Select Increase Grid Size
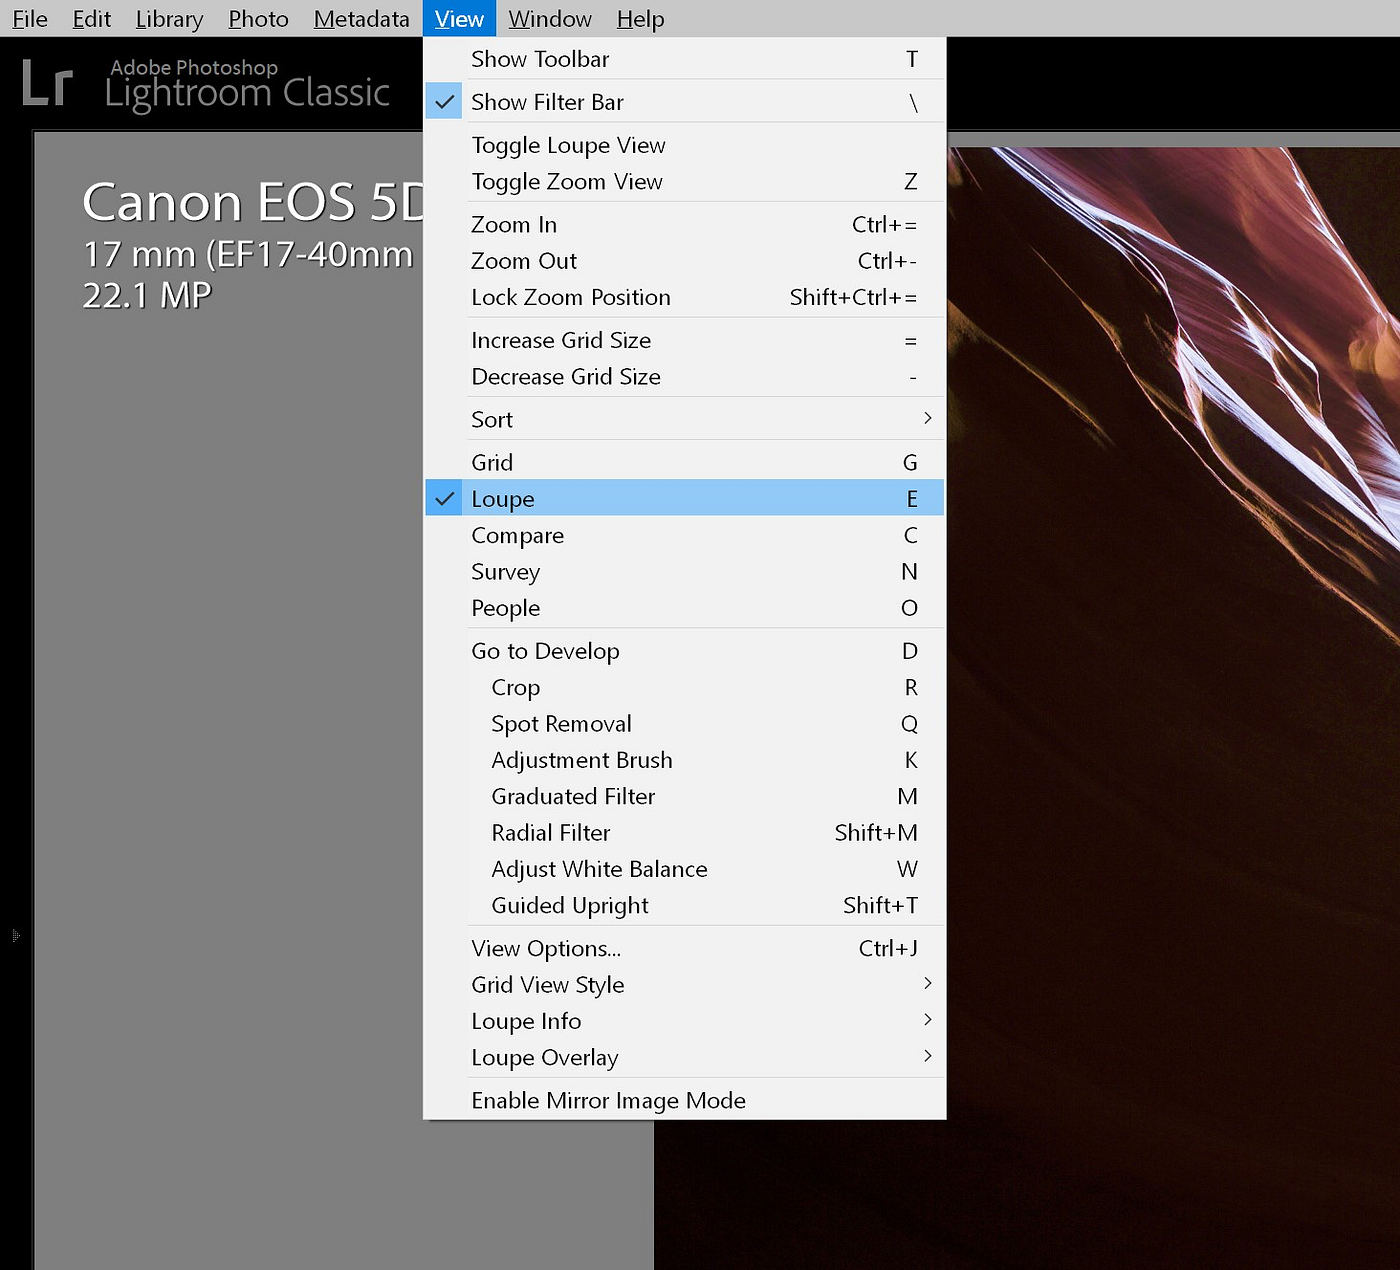This screenshot has height=1270, width=1400. click(x=685, y=340)
